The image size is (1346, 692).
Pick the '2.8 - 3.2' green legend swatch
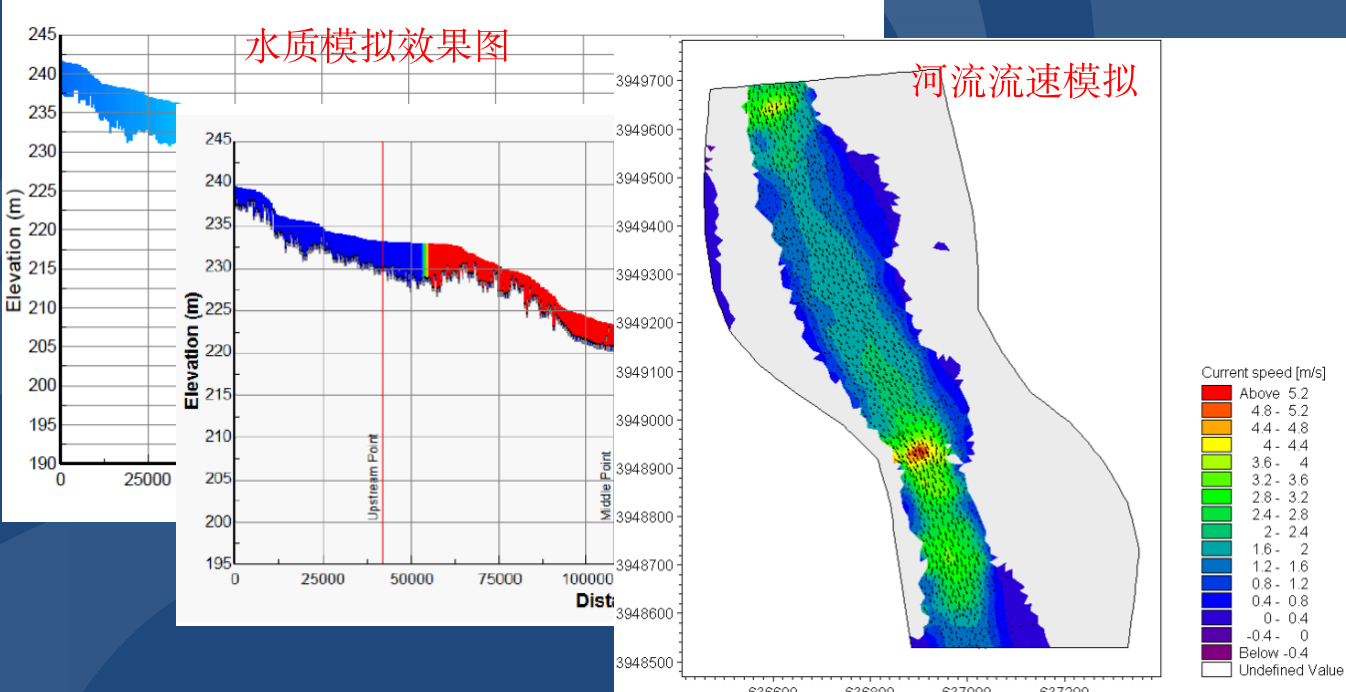[x=1216, y=497]
